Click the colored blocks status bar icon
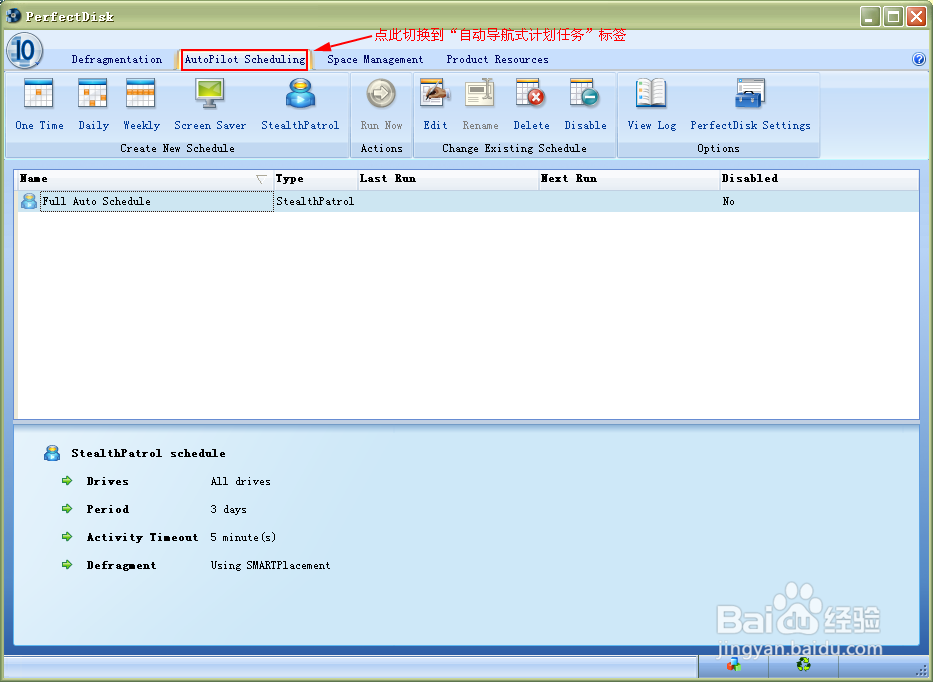This screenshot has height=682, width=933. (734, 664)
